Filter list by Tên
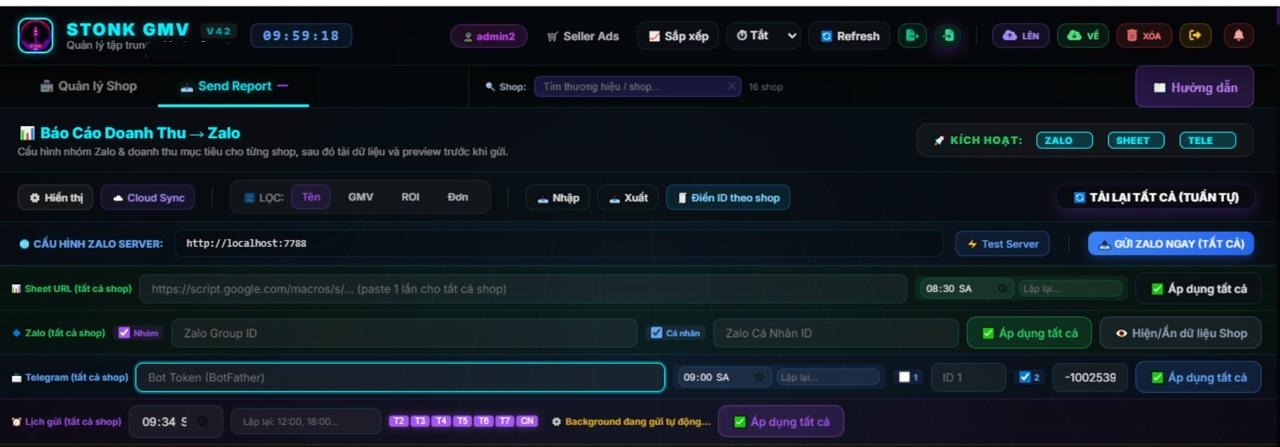Image resolution: width=1280 pixels, height=447 pixels. pyautogui.click(x=311, y=197)
